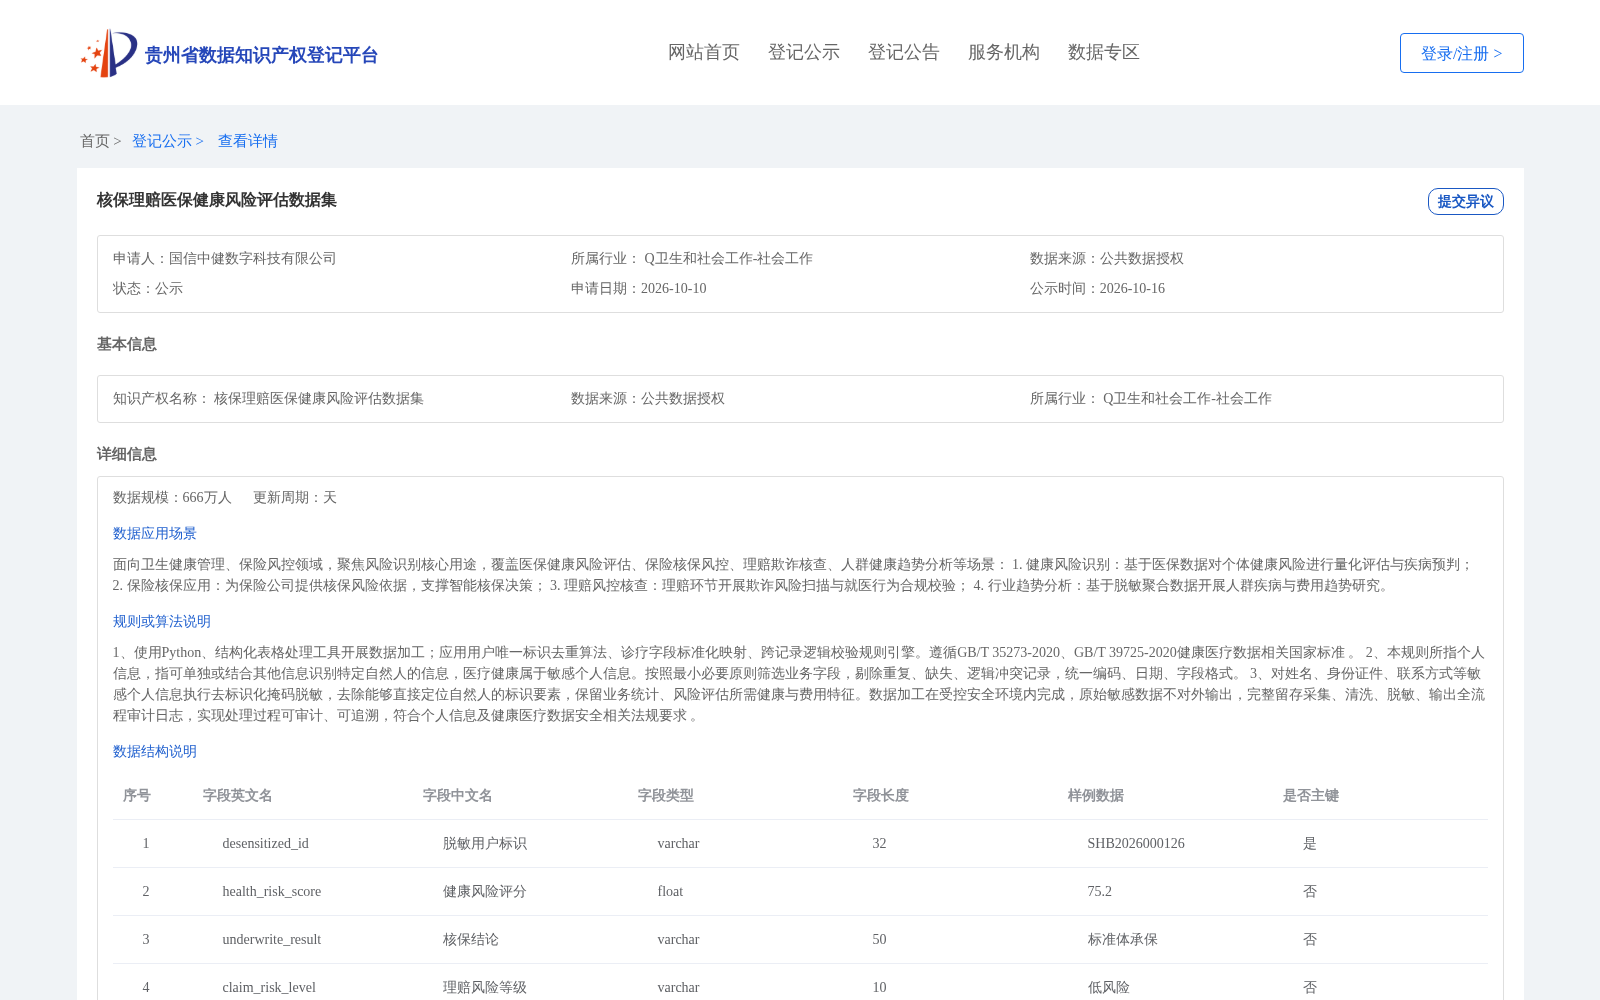
Task: Click the 健康风险评分 cell
Action: [485, 891]
